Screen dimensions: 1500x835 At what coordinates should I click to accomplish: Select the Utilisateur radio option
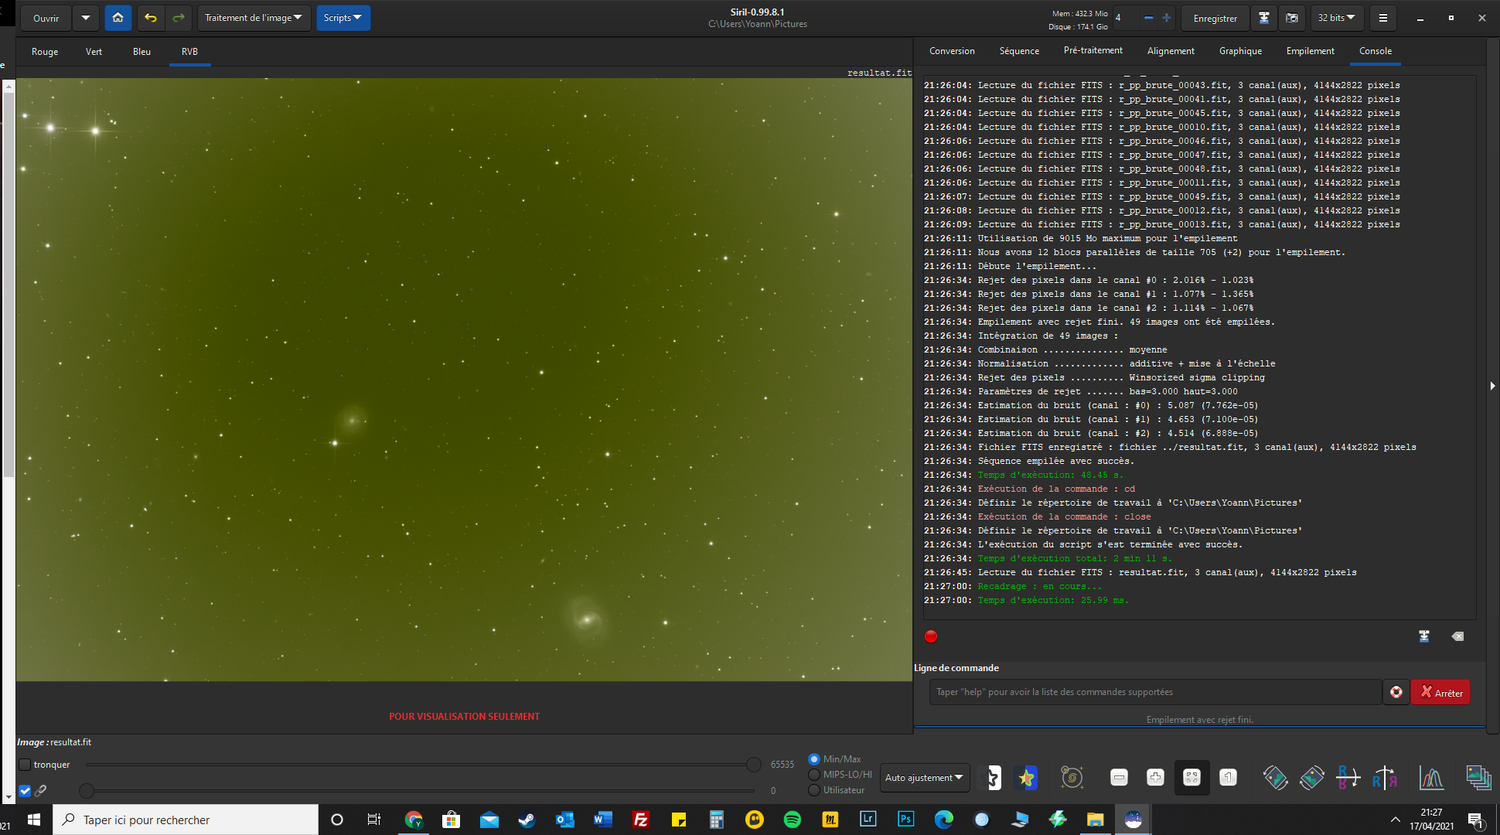814,790
